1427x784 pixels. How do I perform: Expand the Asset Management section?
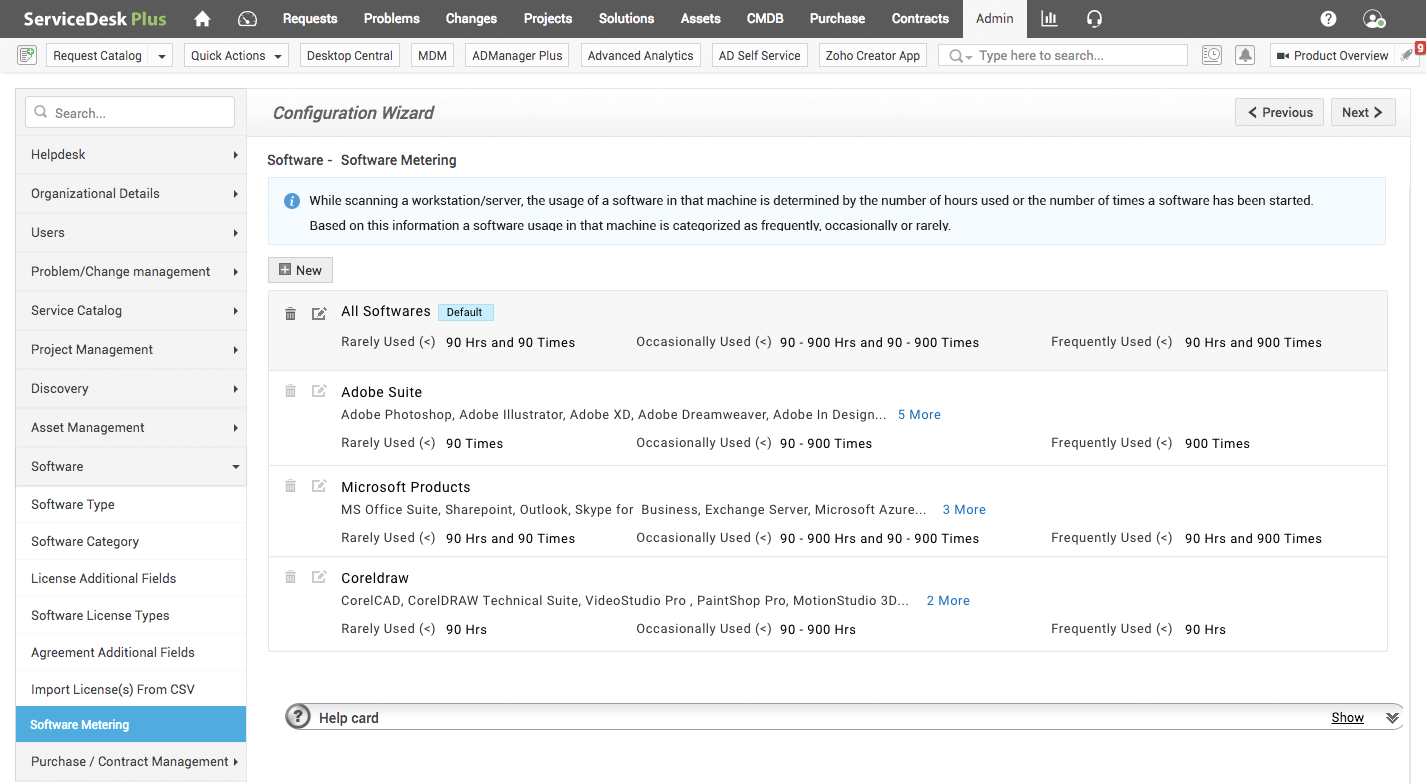[131, 428]
